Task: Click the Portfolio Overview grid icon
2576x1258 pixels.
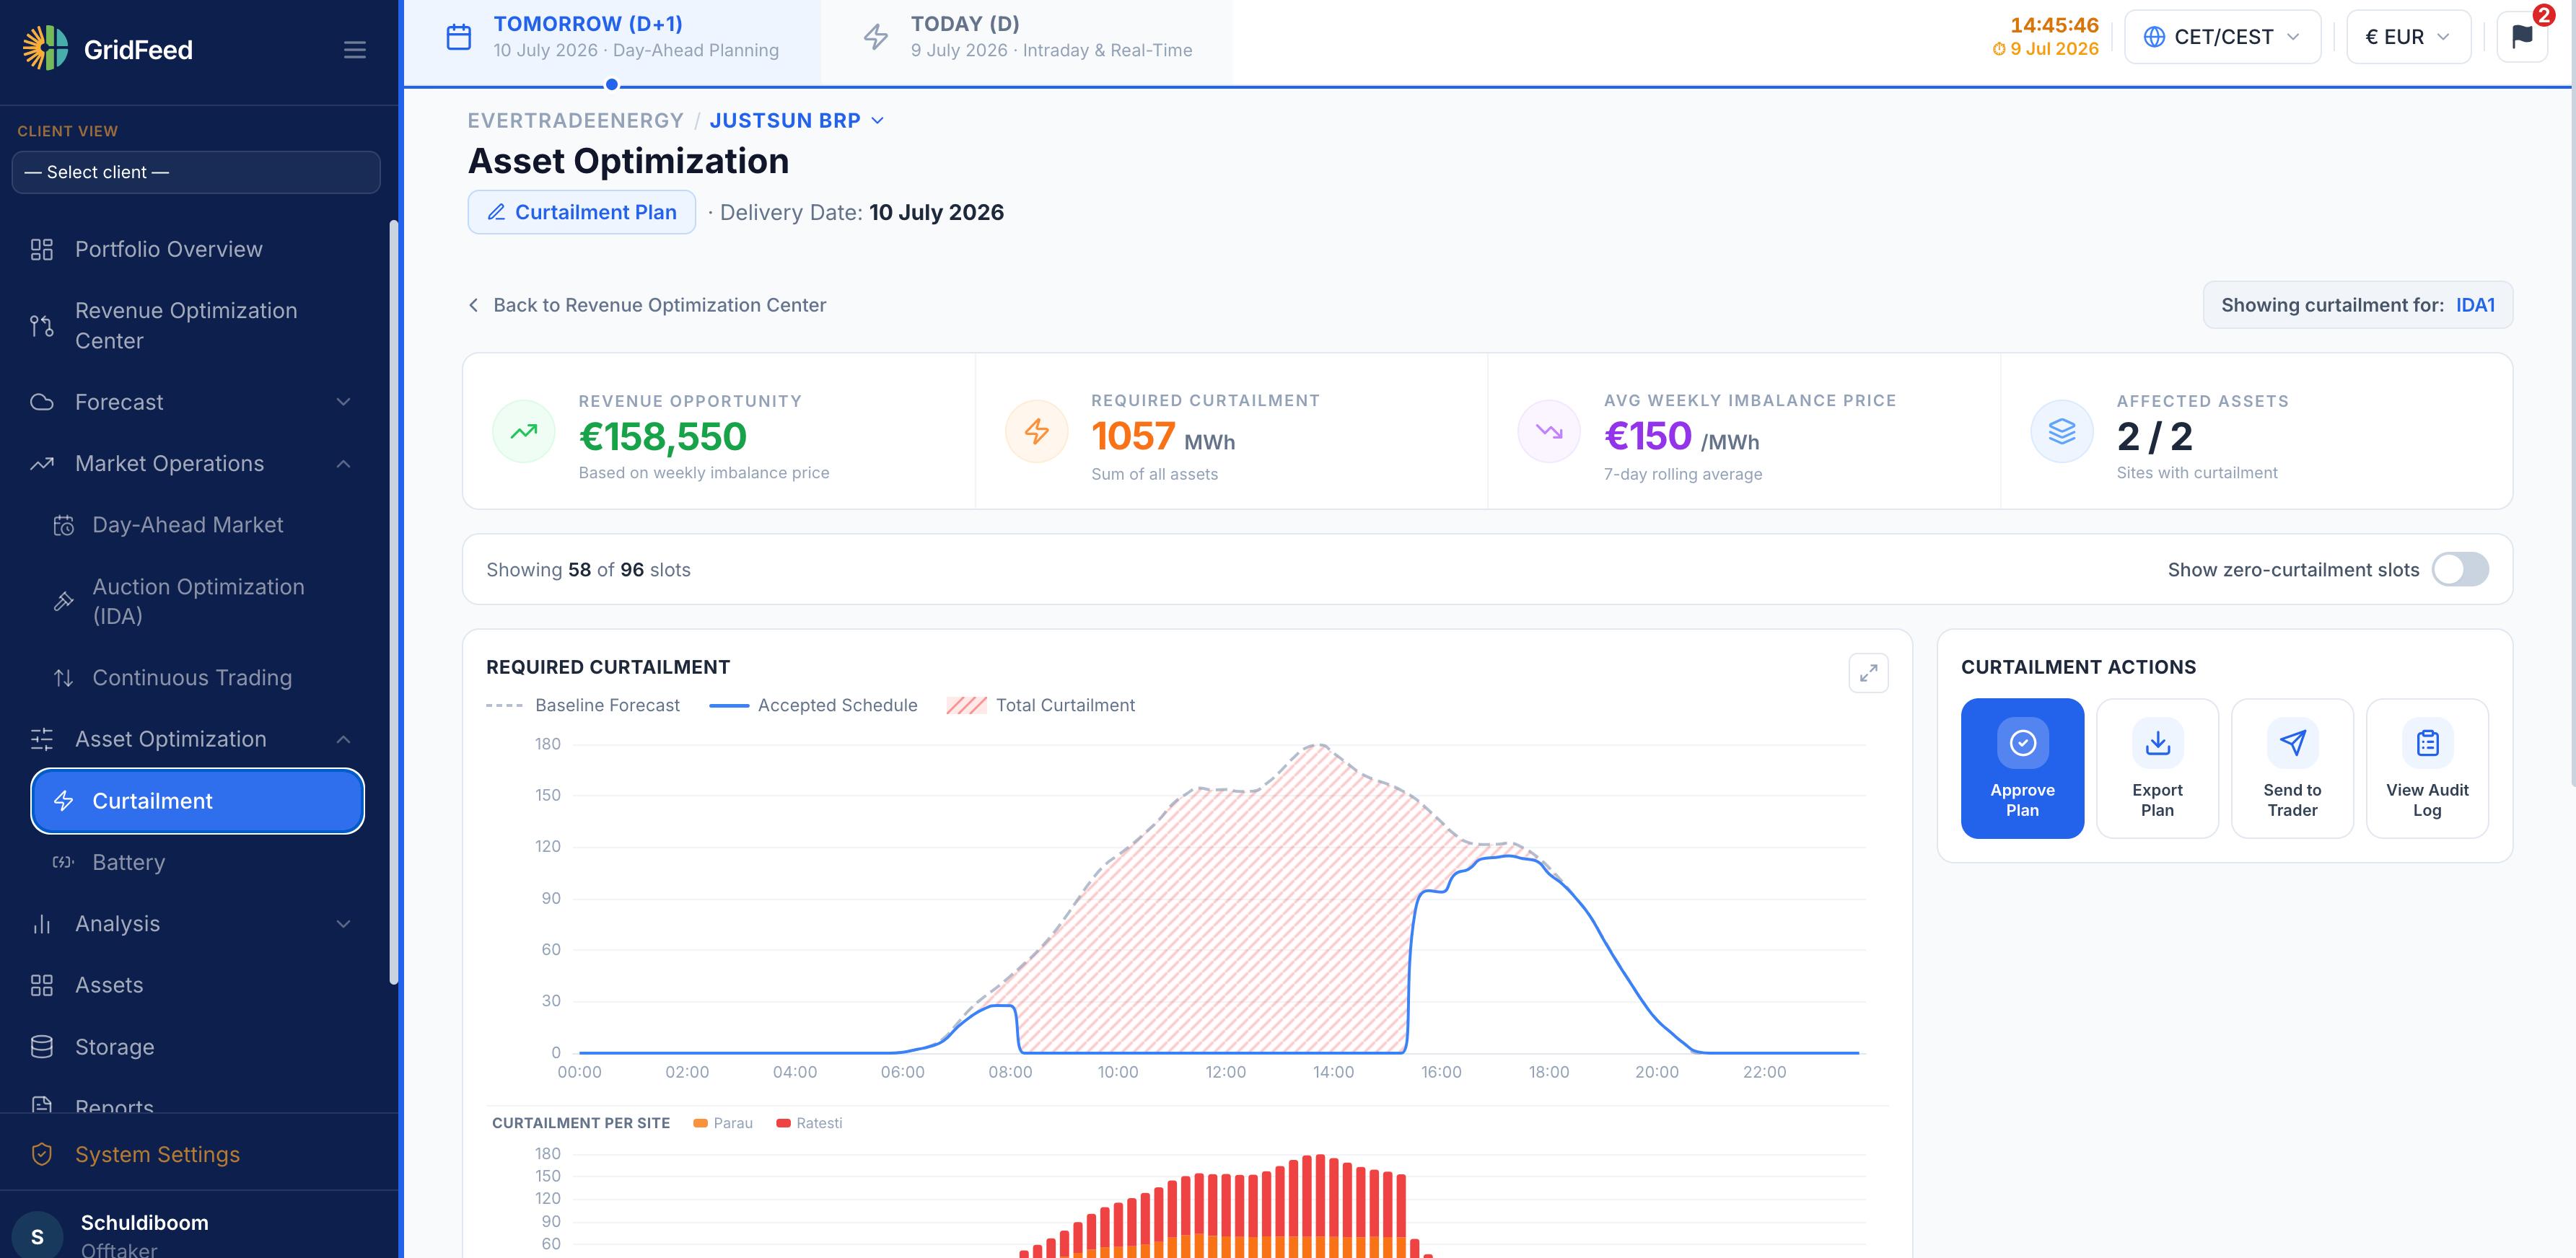Action: pos(41,249)
